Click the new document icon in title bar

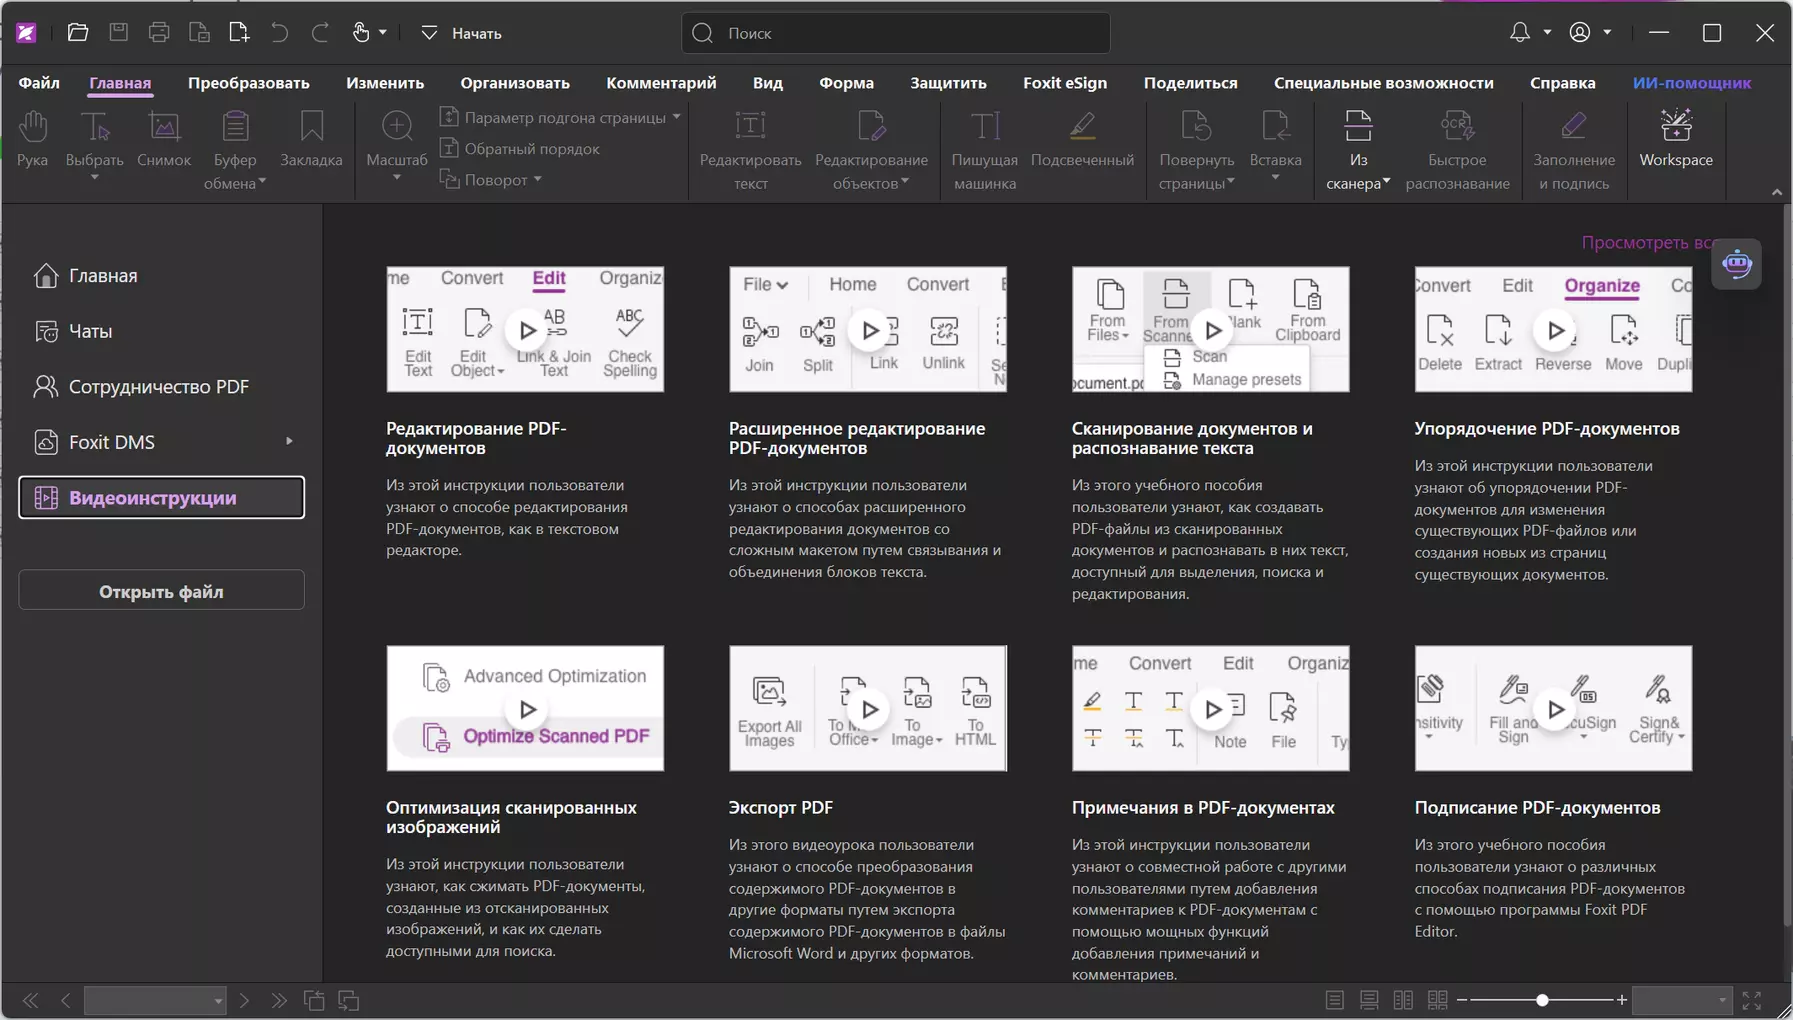point(239,32)
